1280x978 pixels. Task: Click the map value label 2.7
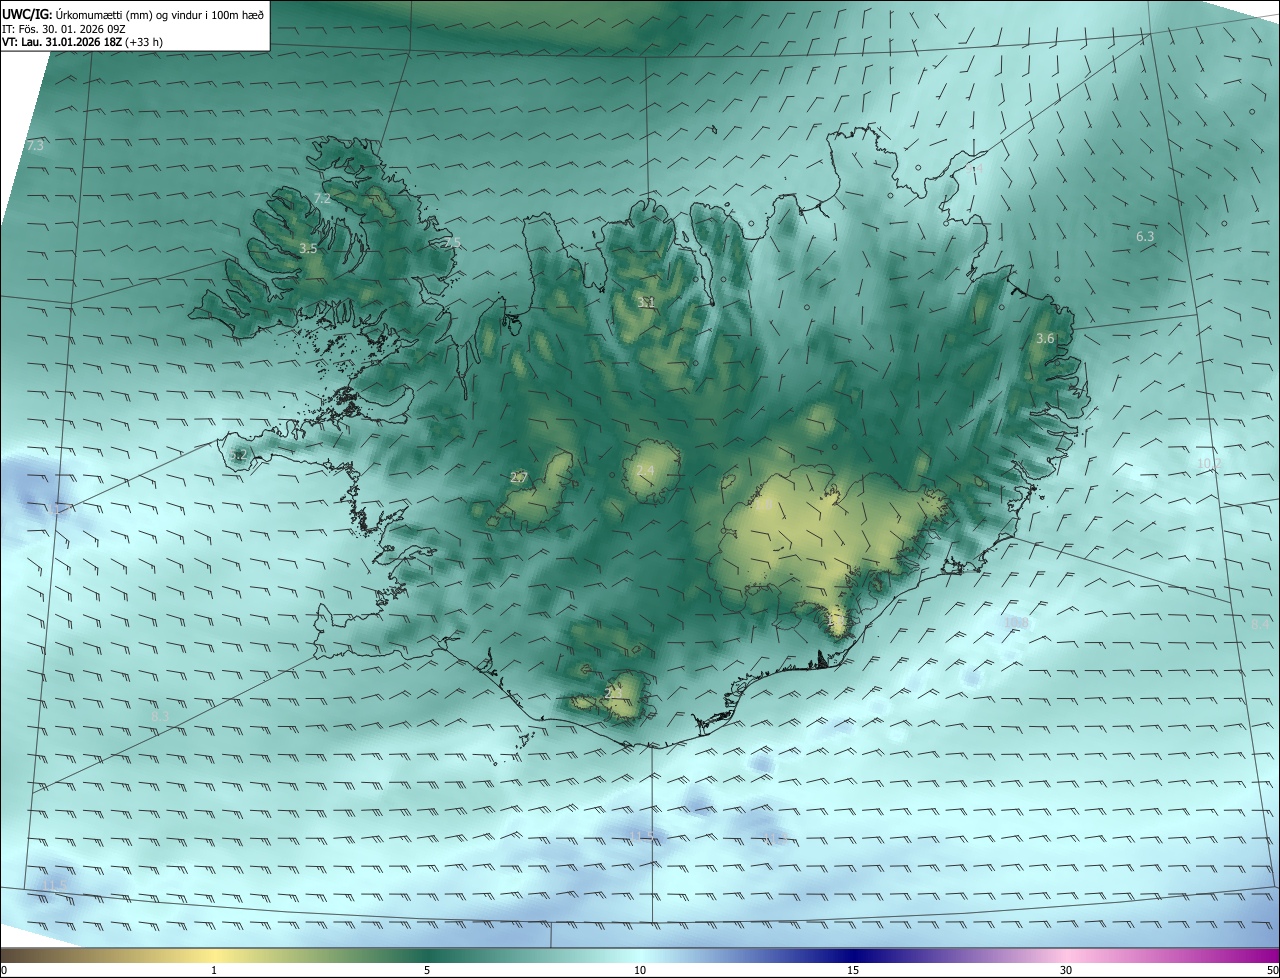coord(518,478)
